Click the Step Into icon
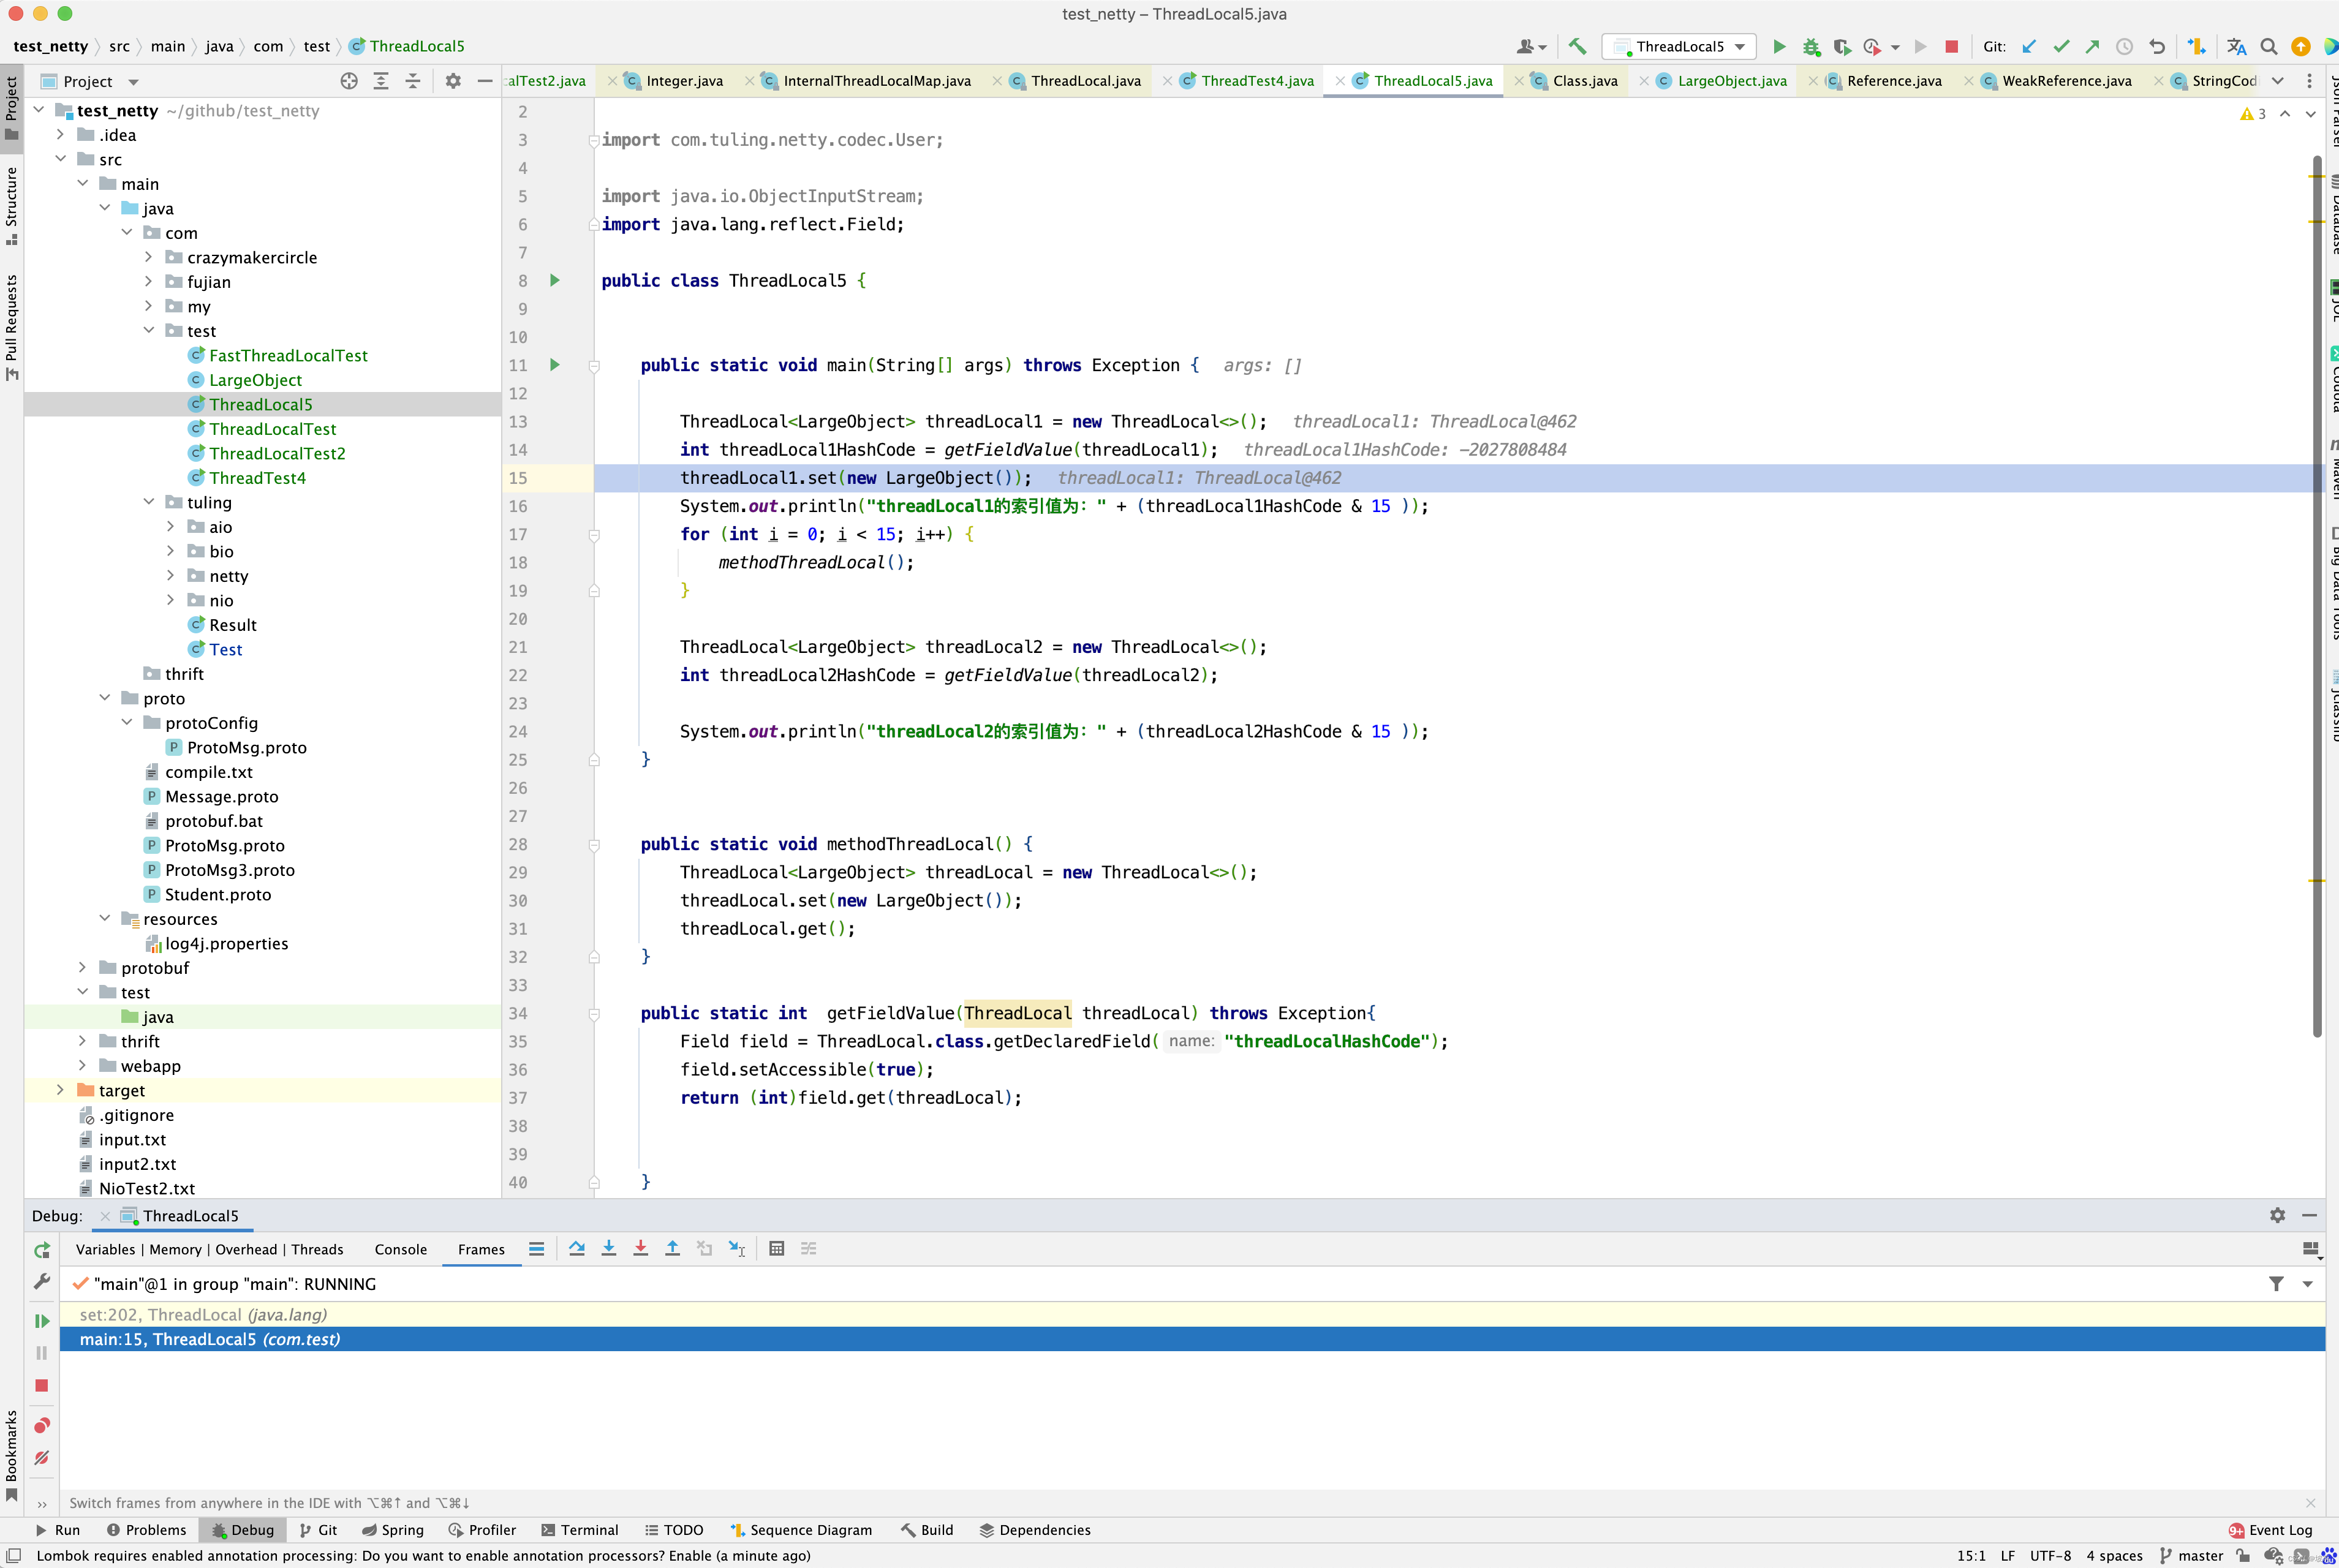The image size is (2339, 1568). point(608,1248)
